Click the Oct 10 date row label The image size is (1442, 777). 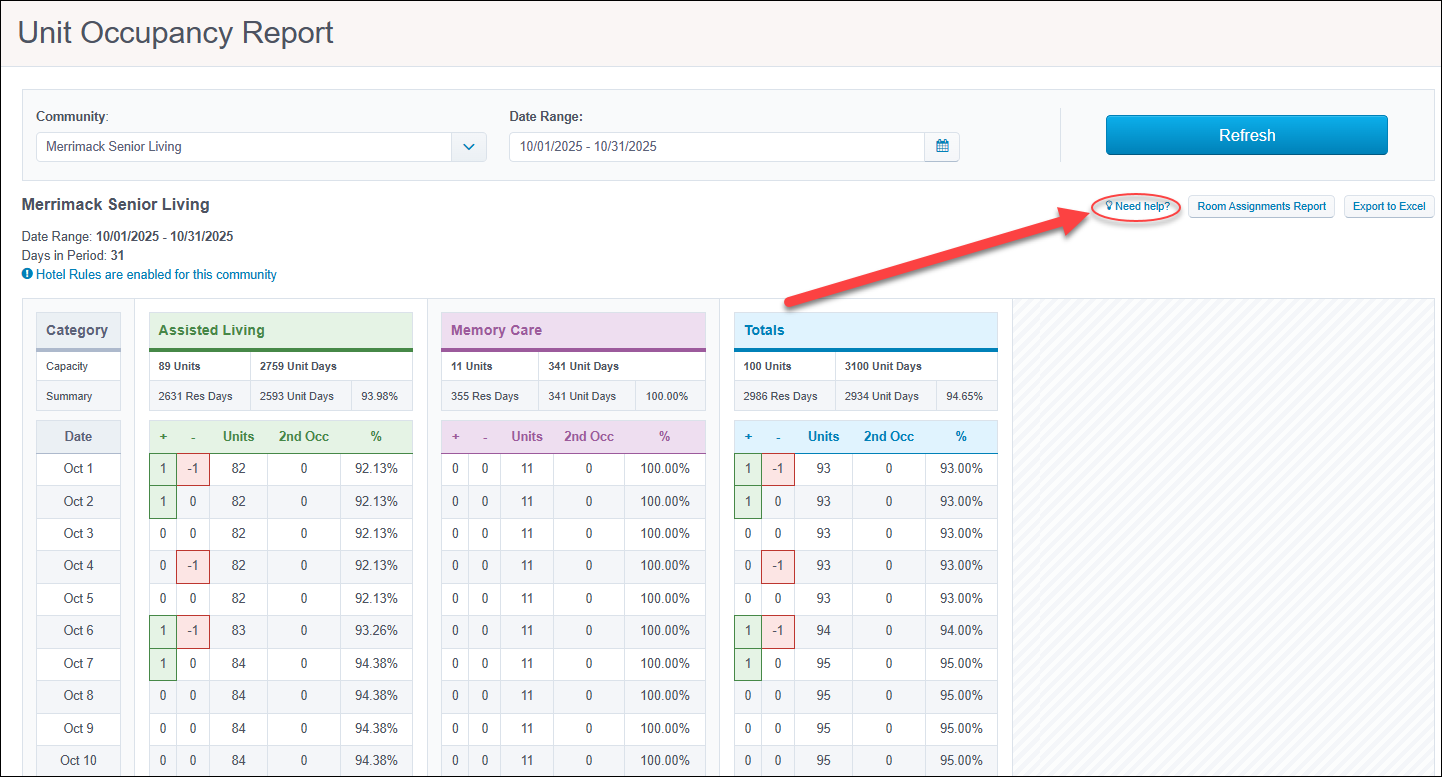tap(78, 760)
